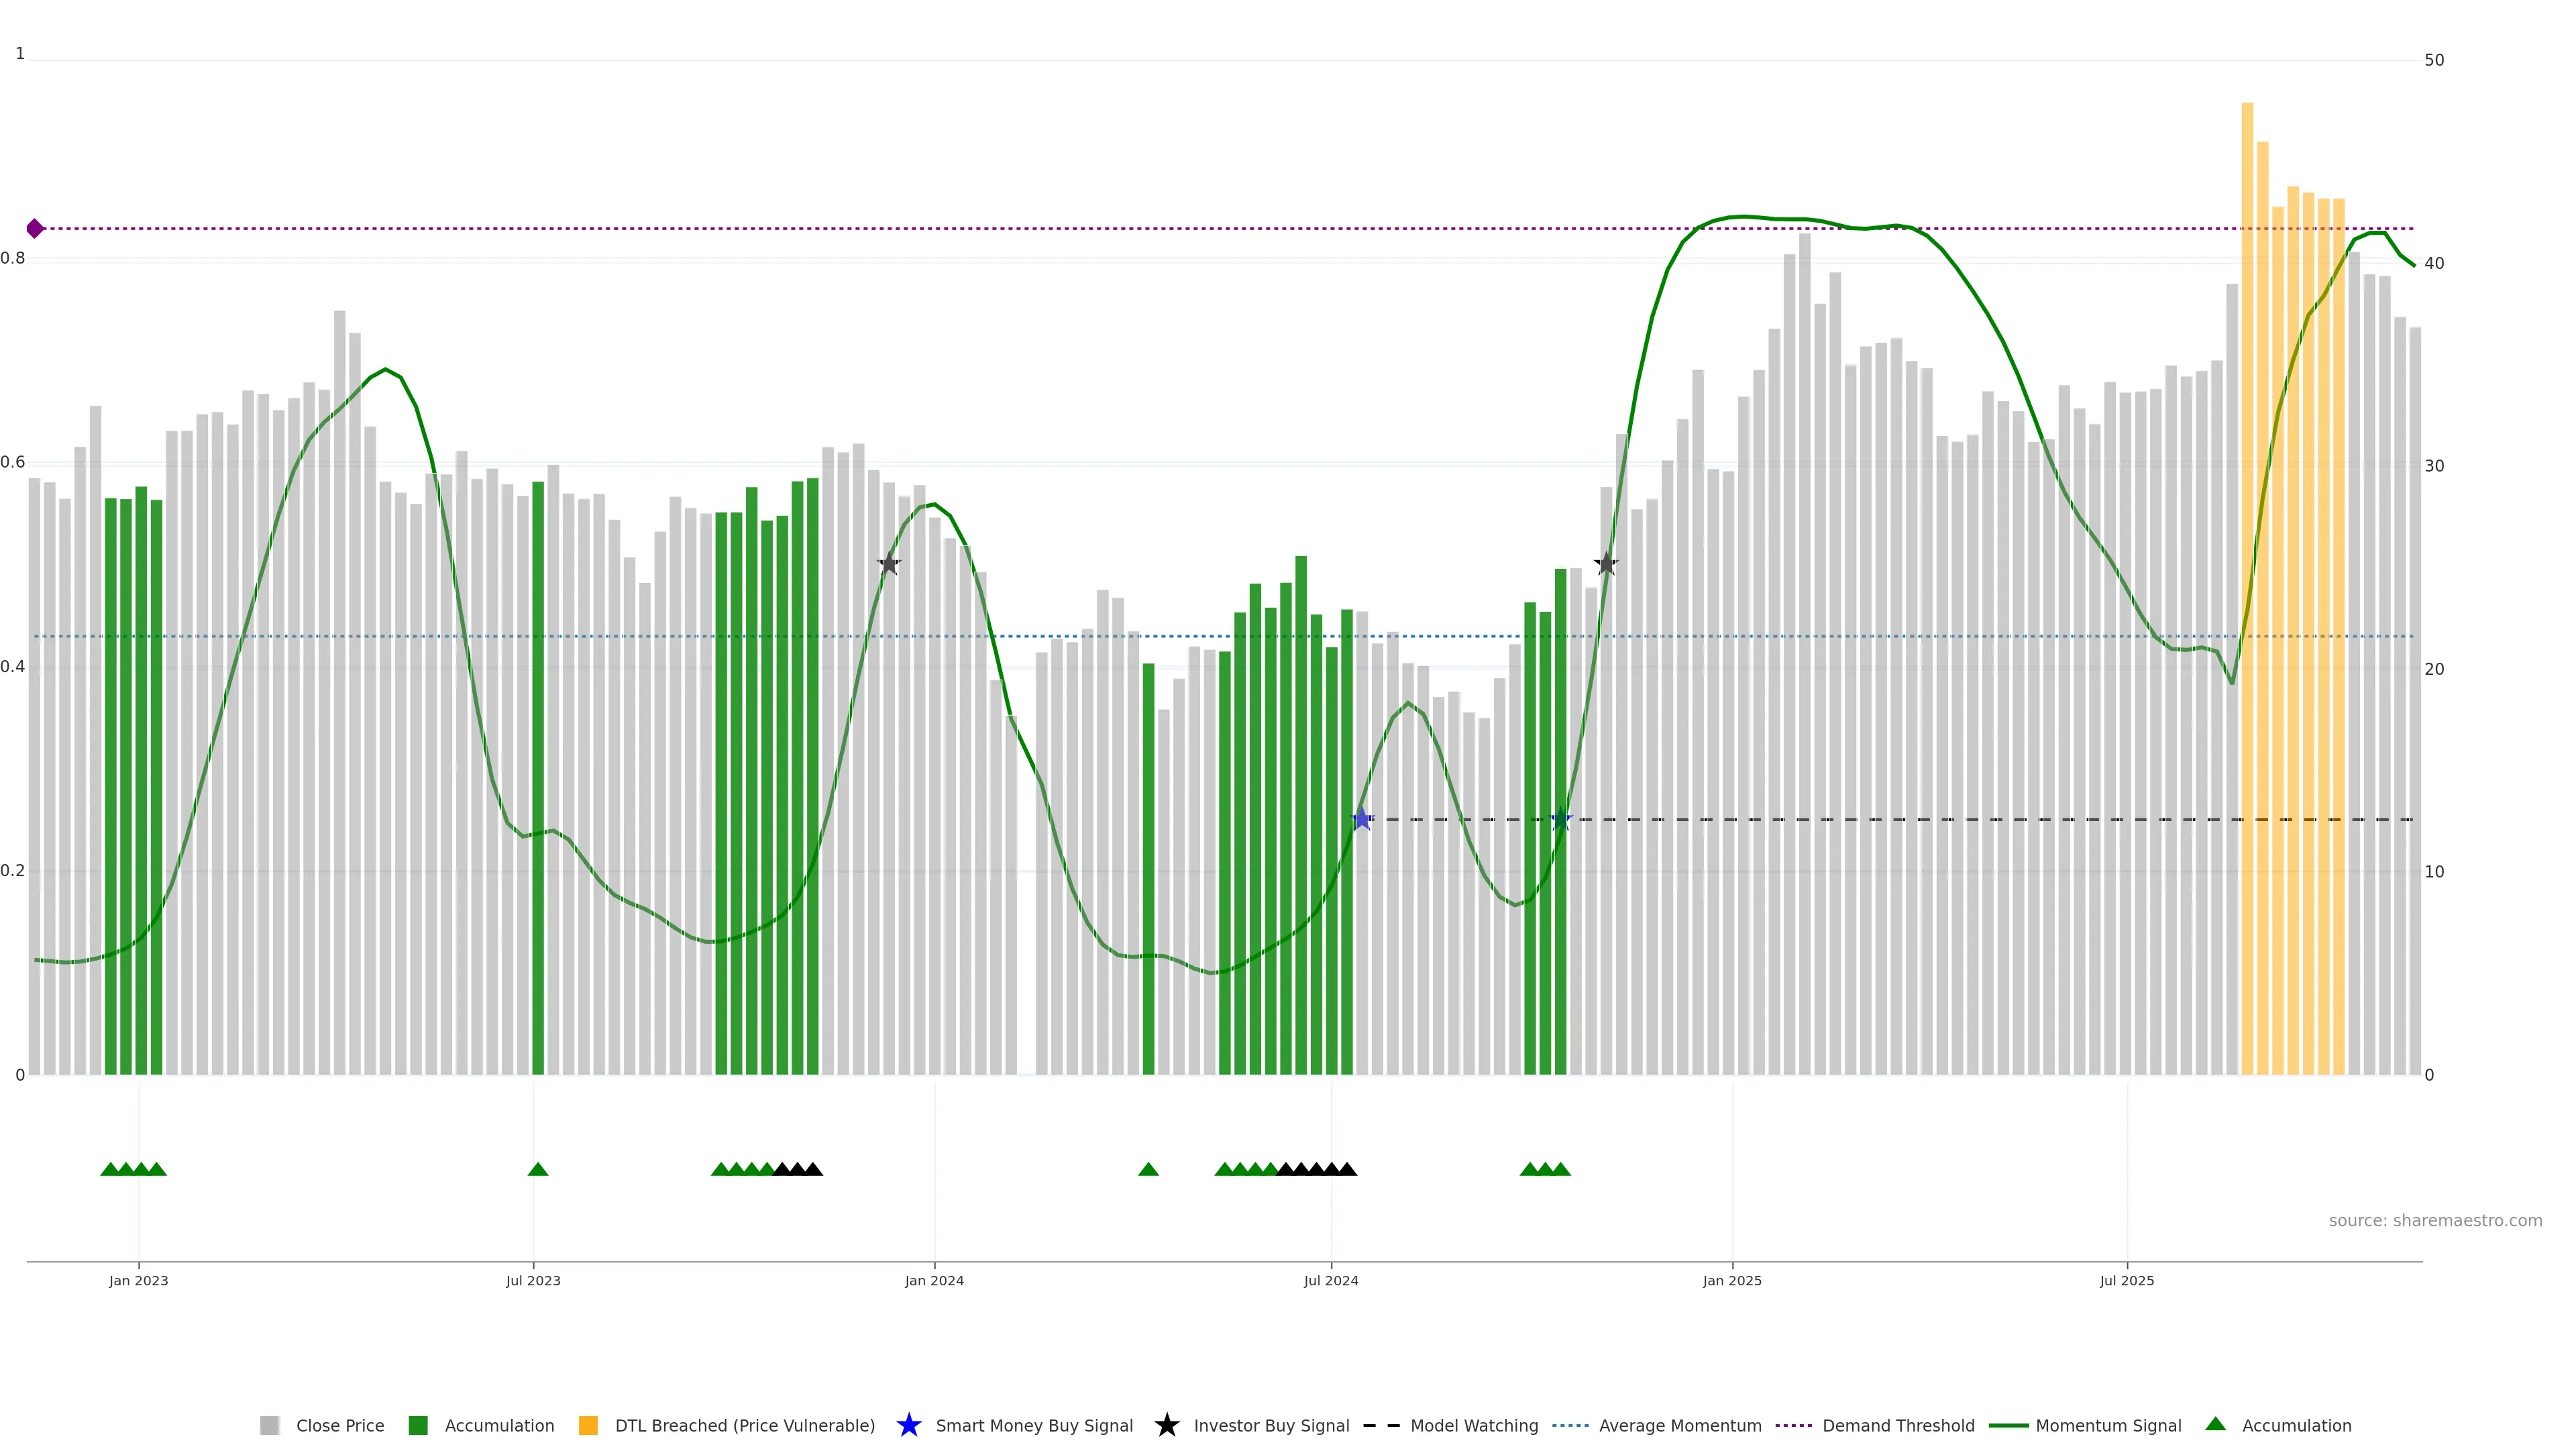2576x1449 pixels.
Task: Click the black Investor Buy star near late 2024
Action: click(1606, 564)
